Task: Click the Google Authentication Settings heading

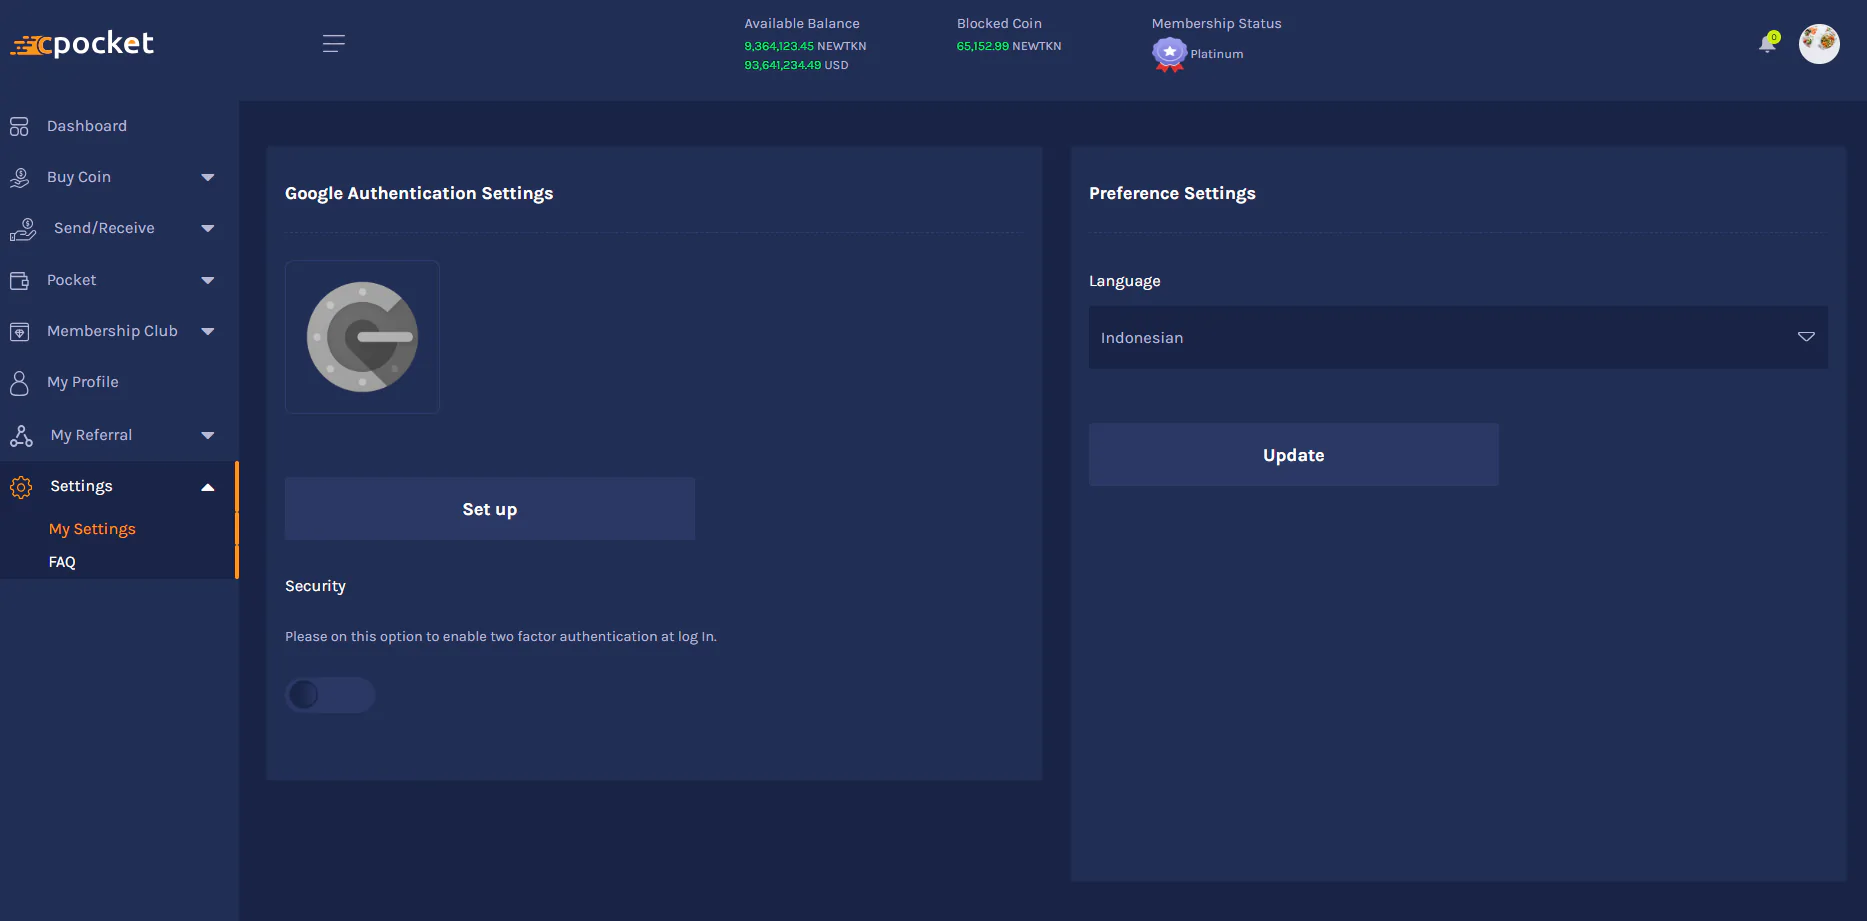Action: [x=419, y=193]
